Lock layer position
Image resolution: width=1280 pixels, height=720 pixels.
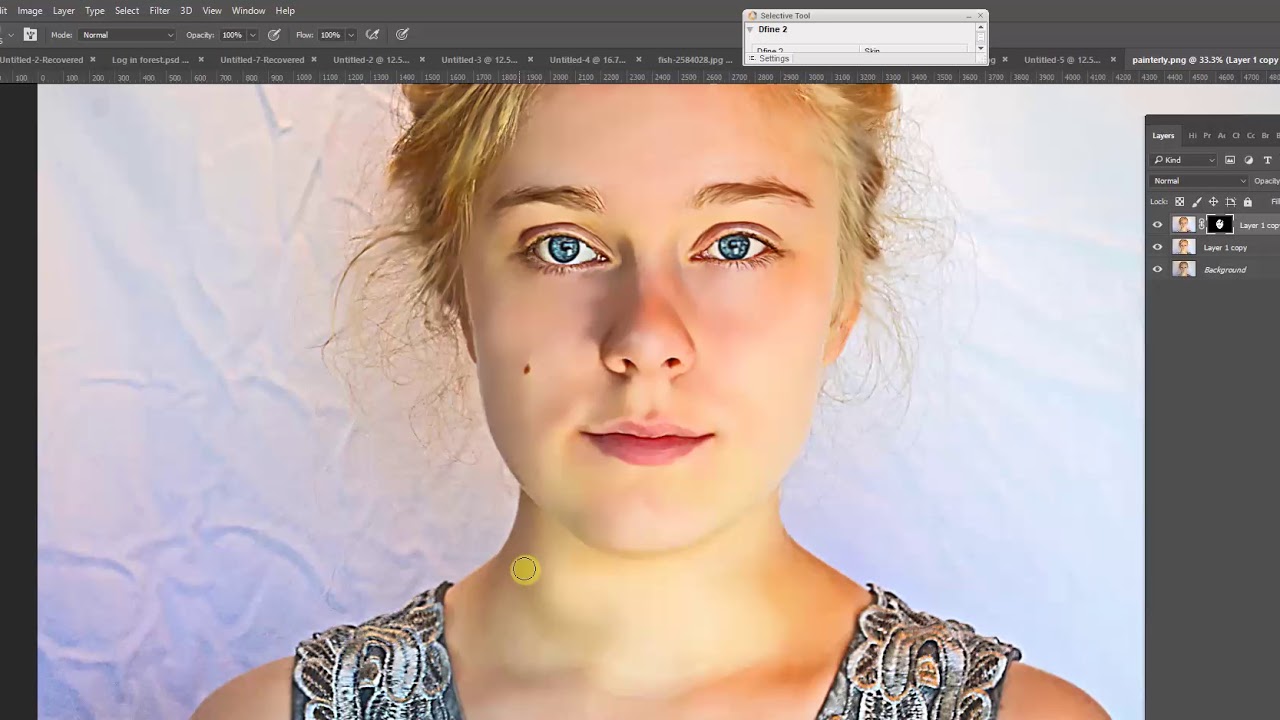[x=1214, y=202]
